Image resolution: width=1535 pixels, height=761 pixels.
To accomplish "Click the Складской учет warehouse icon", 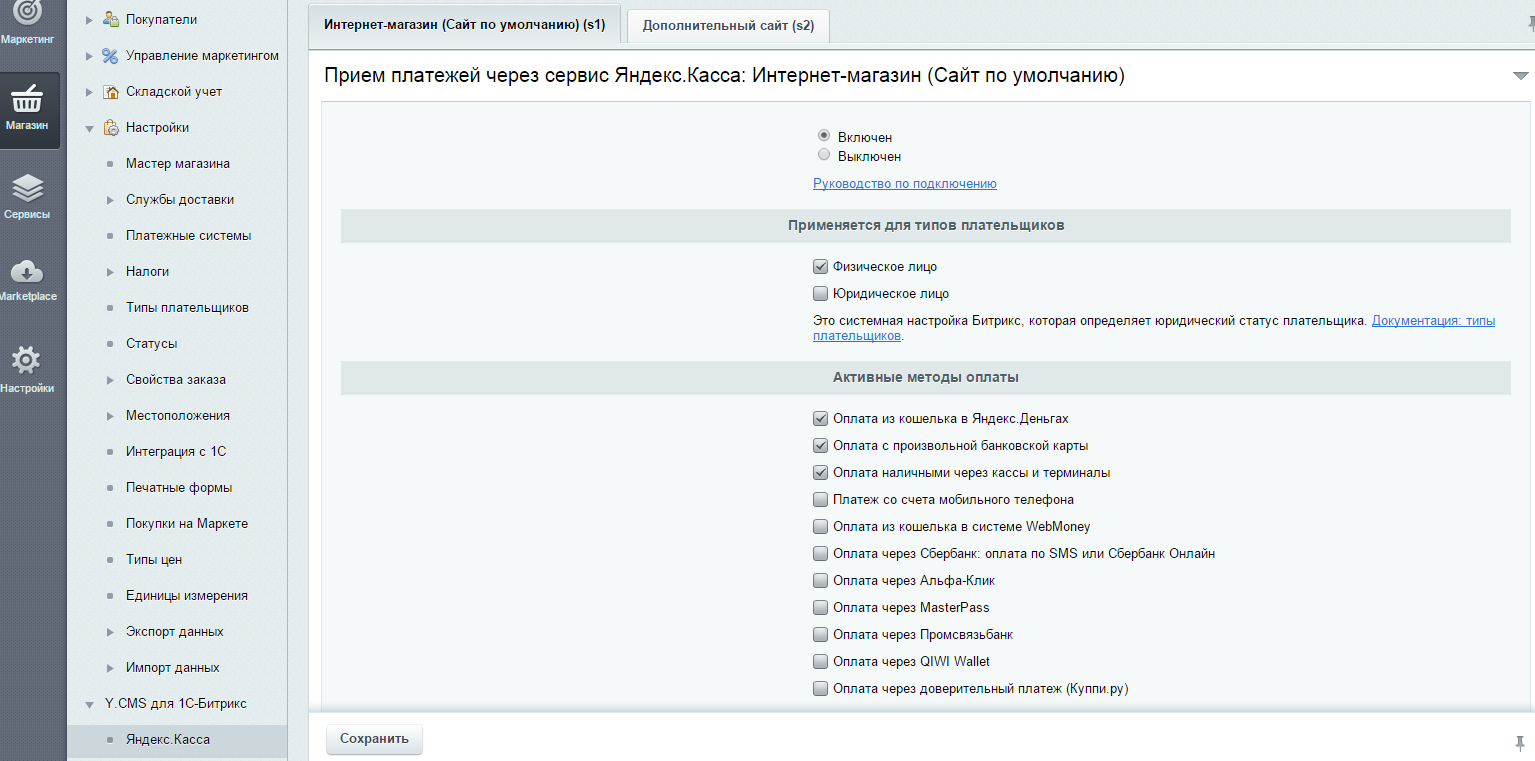I will [111, 92].
